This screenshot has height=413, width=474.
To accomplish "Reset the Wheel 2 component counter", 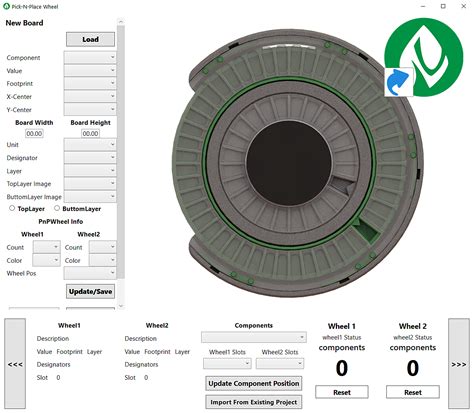I will click(413, 392).
